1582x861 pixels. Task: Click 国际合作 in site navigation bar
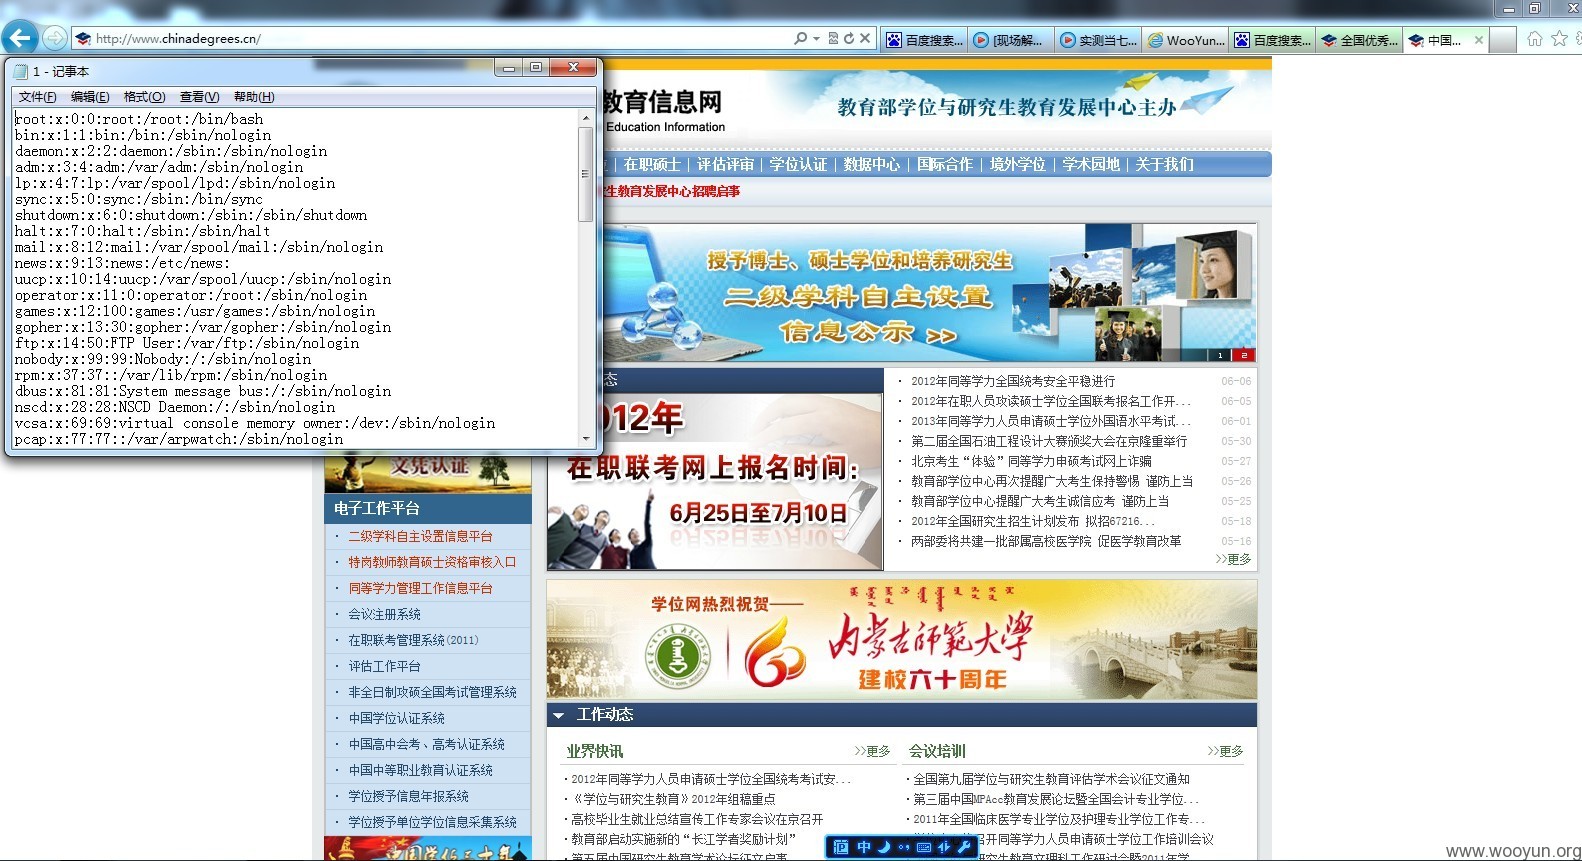[945, 164]
